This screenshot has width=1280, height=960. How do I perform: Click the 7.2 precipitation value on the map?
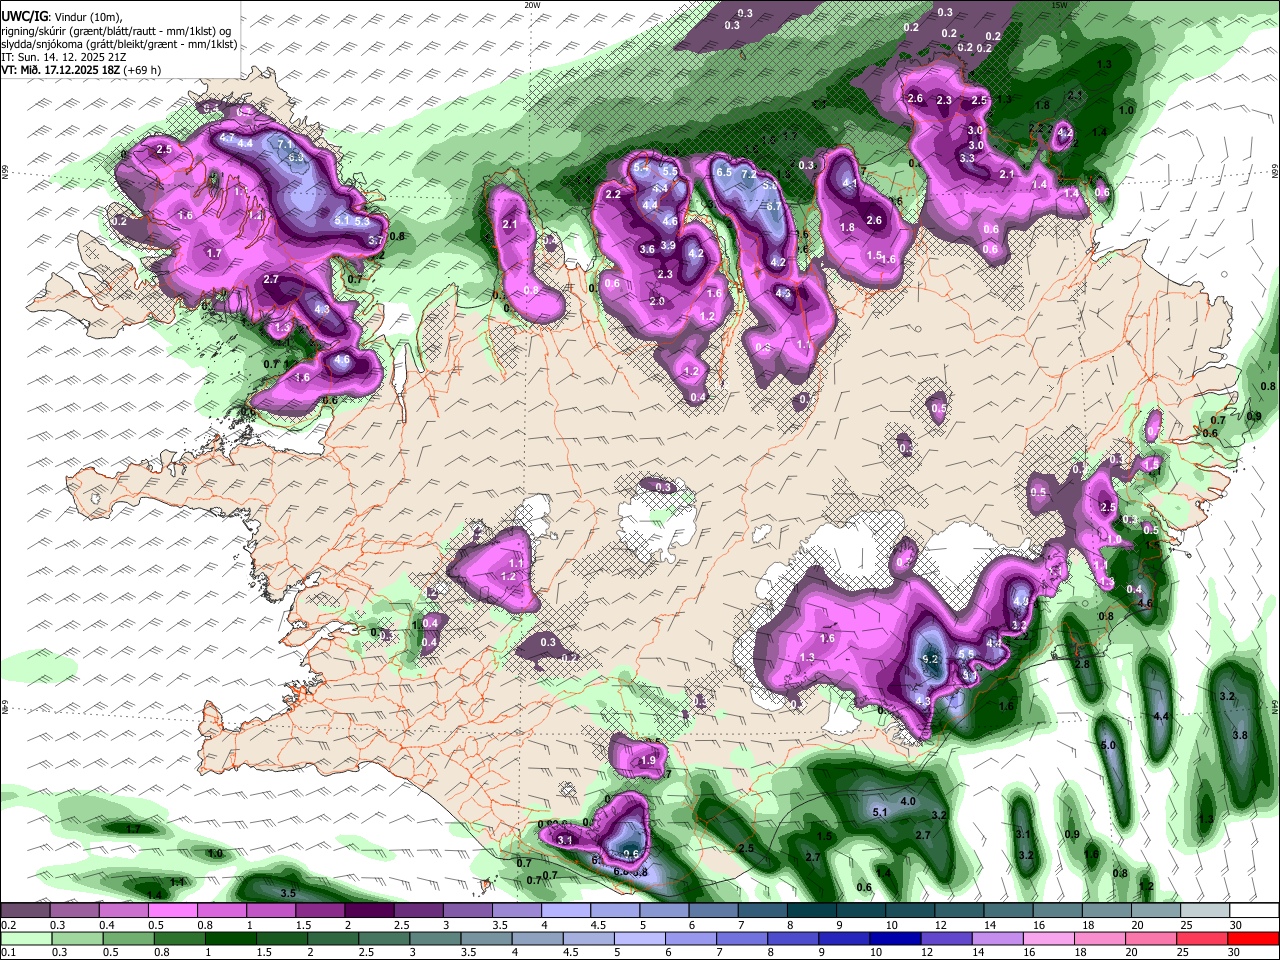[x=747, y=173]
